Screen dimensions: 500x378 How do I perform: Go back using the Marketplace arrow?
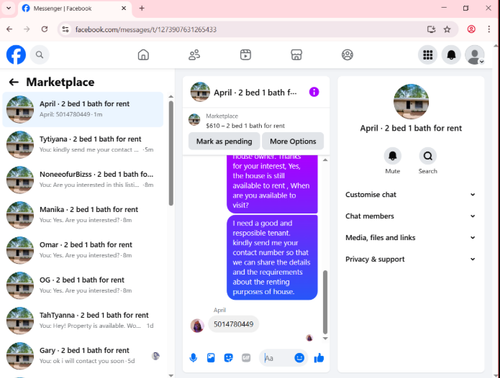(x=14, y=82)
